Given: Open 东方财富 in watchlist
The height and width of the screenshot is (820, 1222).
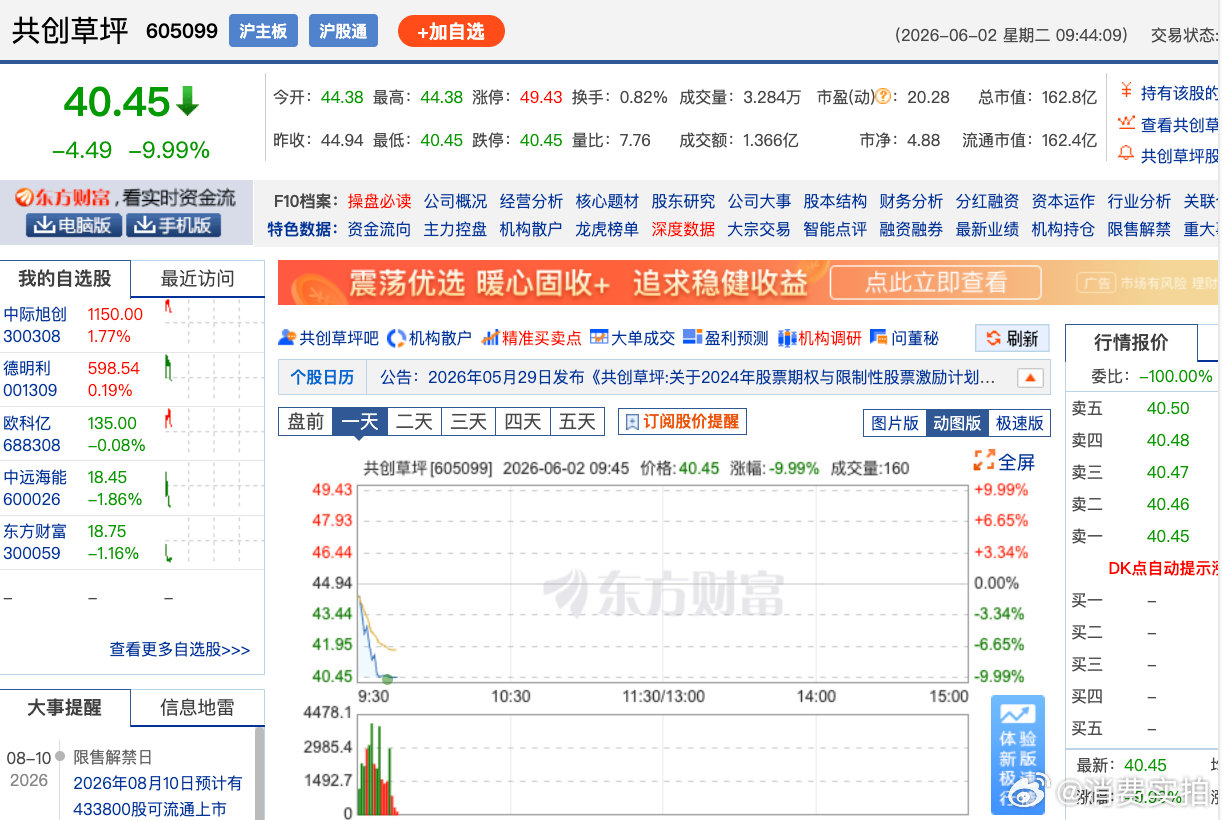Looking at the screenshot, I should [x=35, y=531].
